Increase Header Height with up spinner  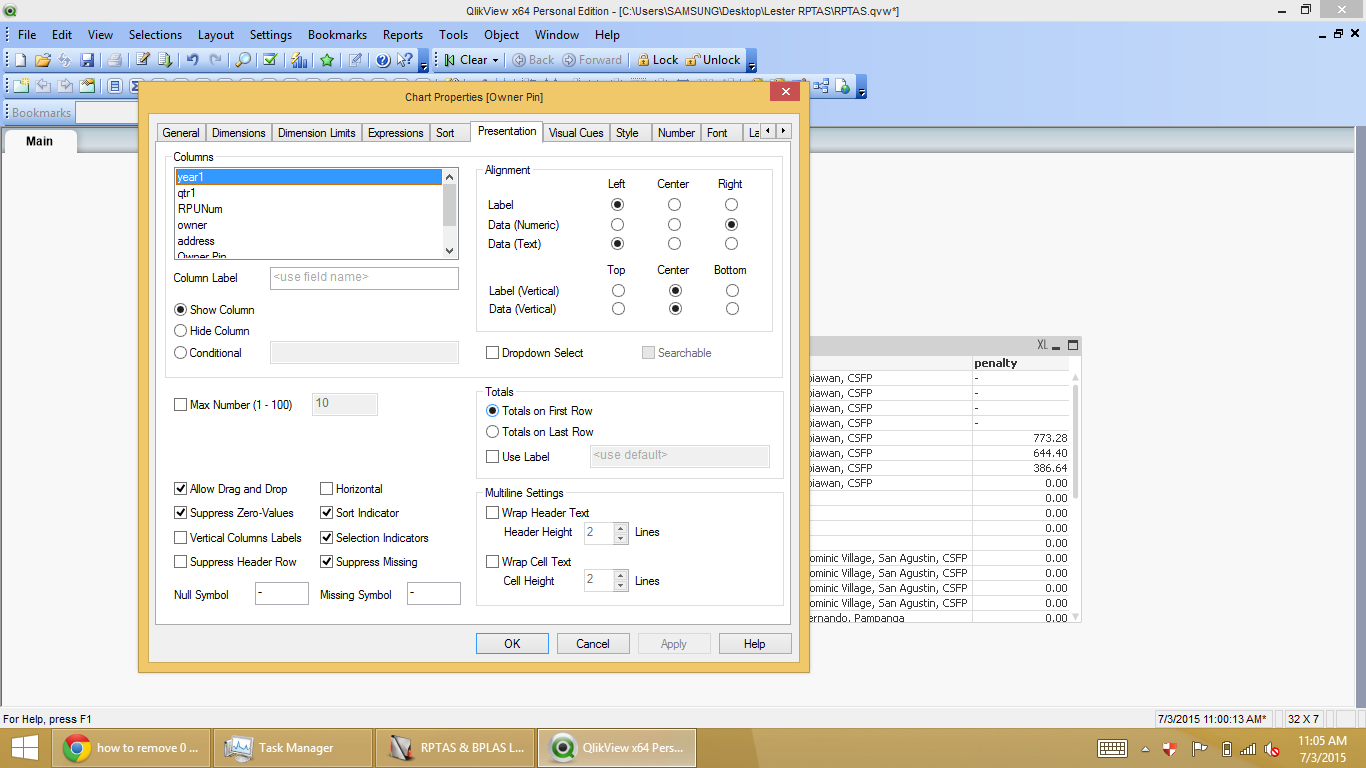pyautogui.click(x=621, y=527)
